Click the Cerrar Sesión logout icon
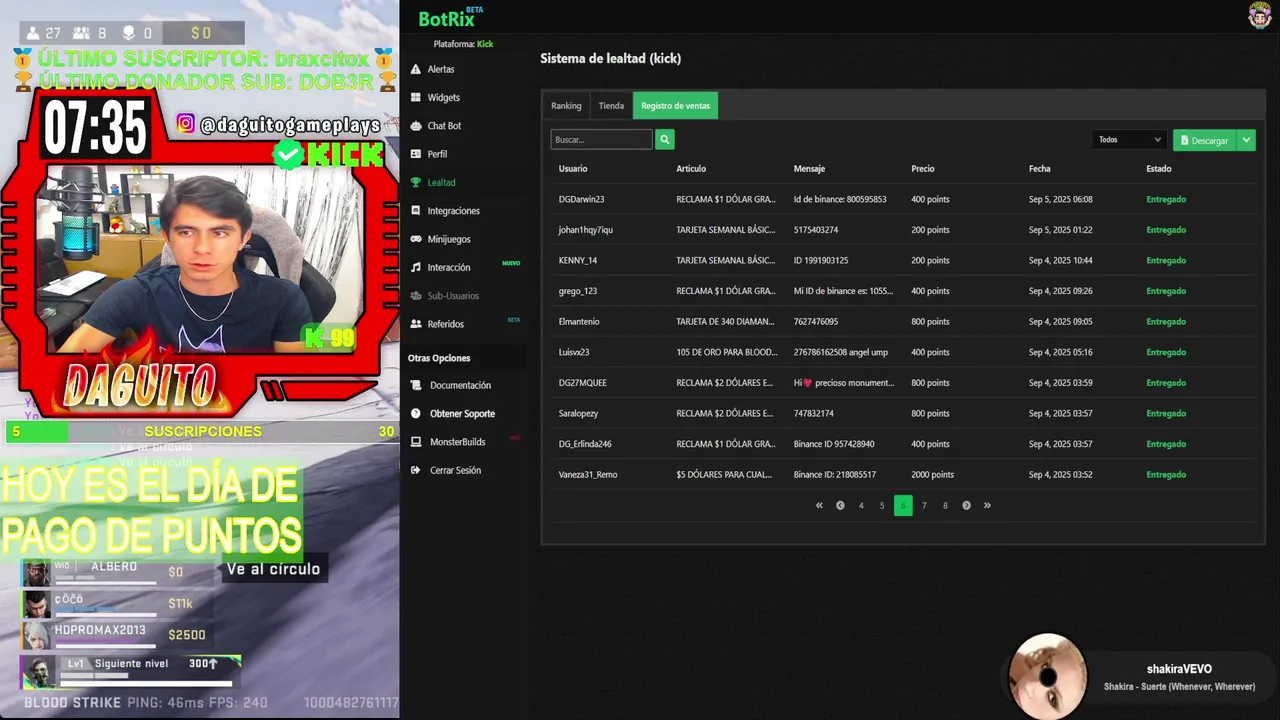The image size is (1280, 720). 416,470
